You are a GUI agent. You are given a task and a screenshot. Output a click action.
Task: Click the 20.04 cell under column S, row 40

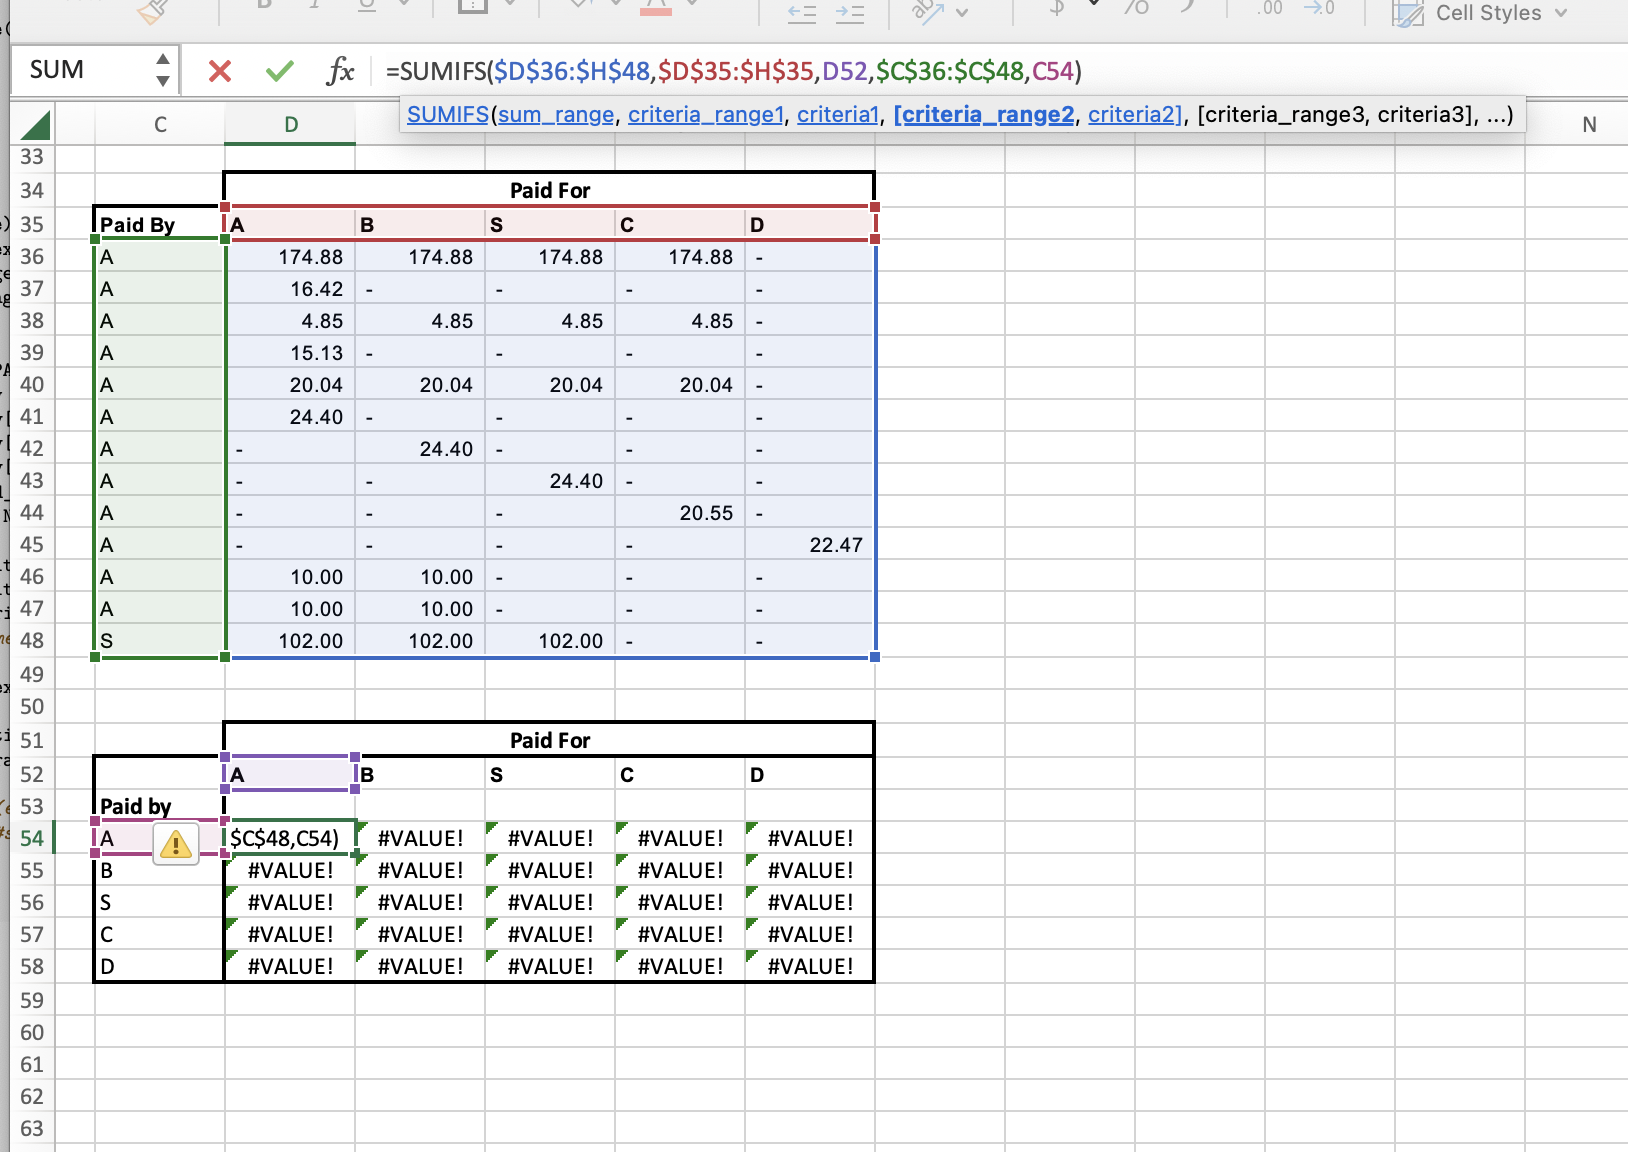pyautogui.click(x=550, y=385)
